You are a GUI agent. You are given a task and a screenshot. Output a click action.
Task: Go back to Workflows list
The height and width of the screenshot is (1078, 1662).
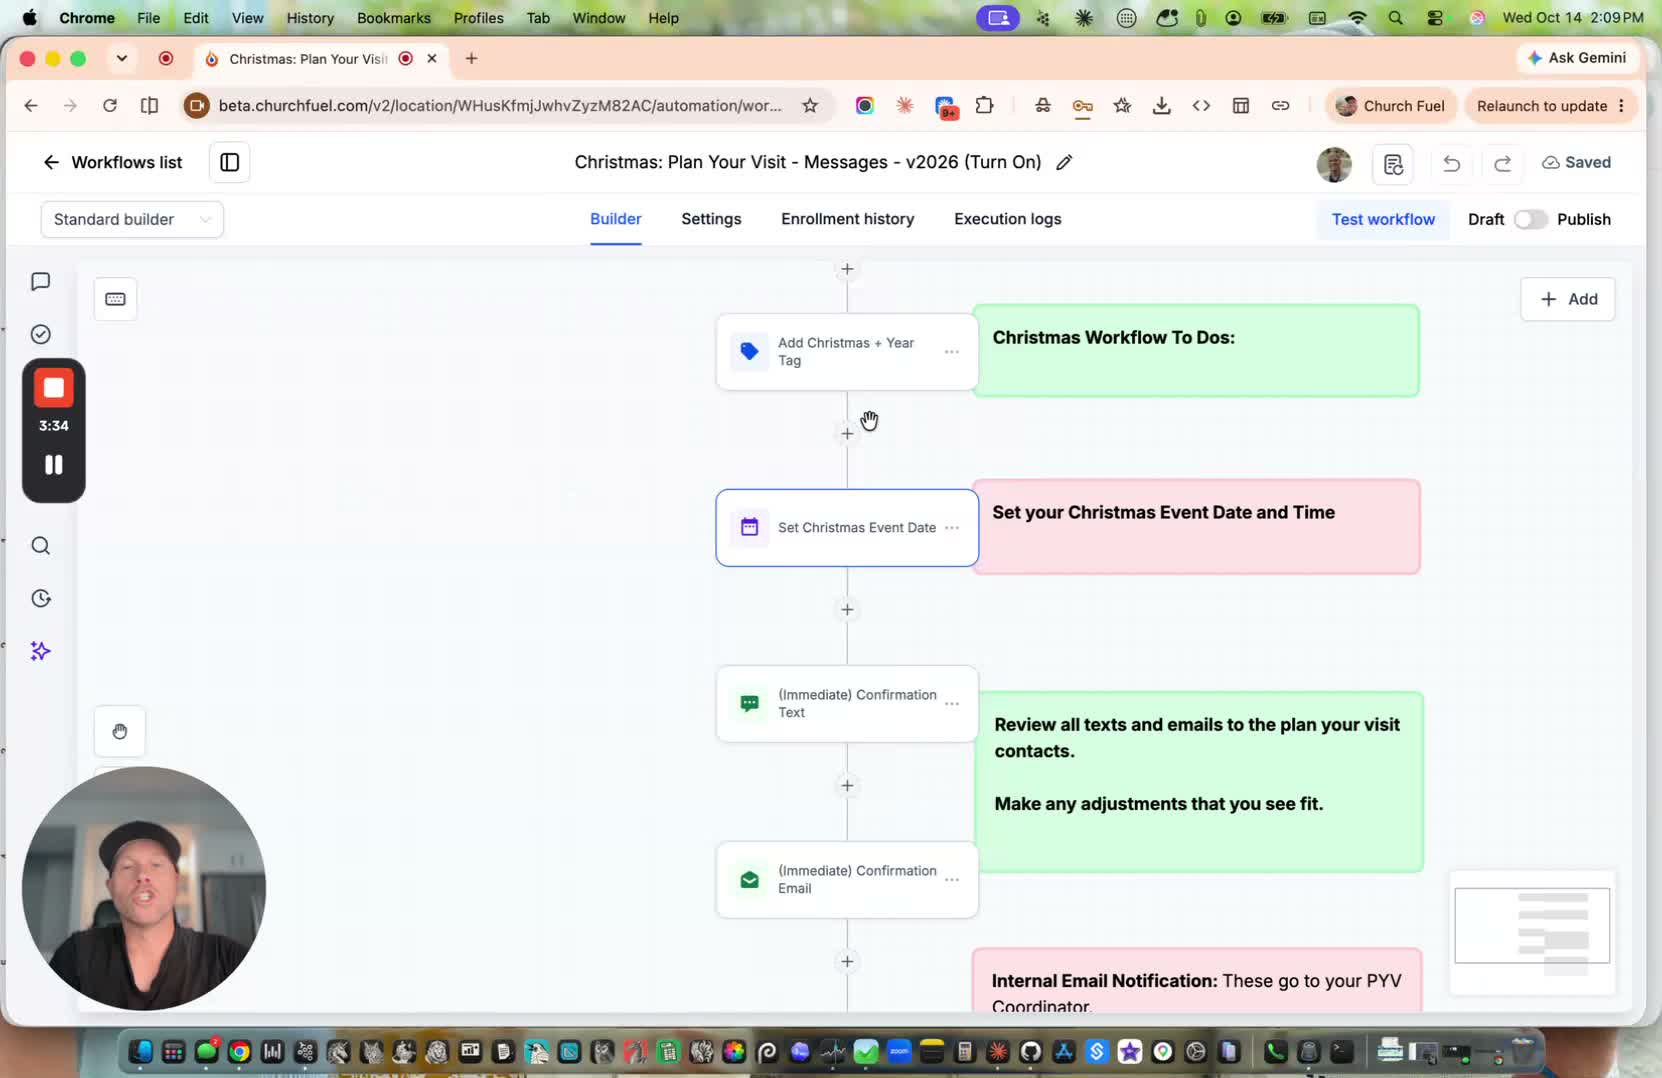pyautogui.click(x=112, y=162)
